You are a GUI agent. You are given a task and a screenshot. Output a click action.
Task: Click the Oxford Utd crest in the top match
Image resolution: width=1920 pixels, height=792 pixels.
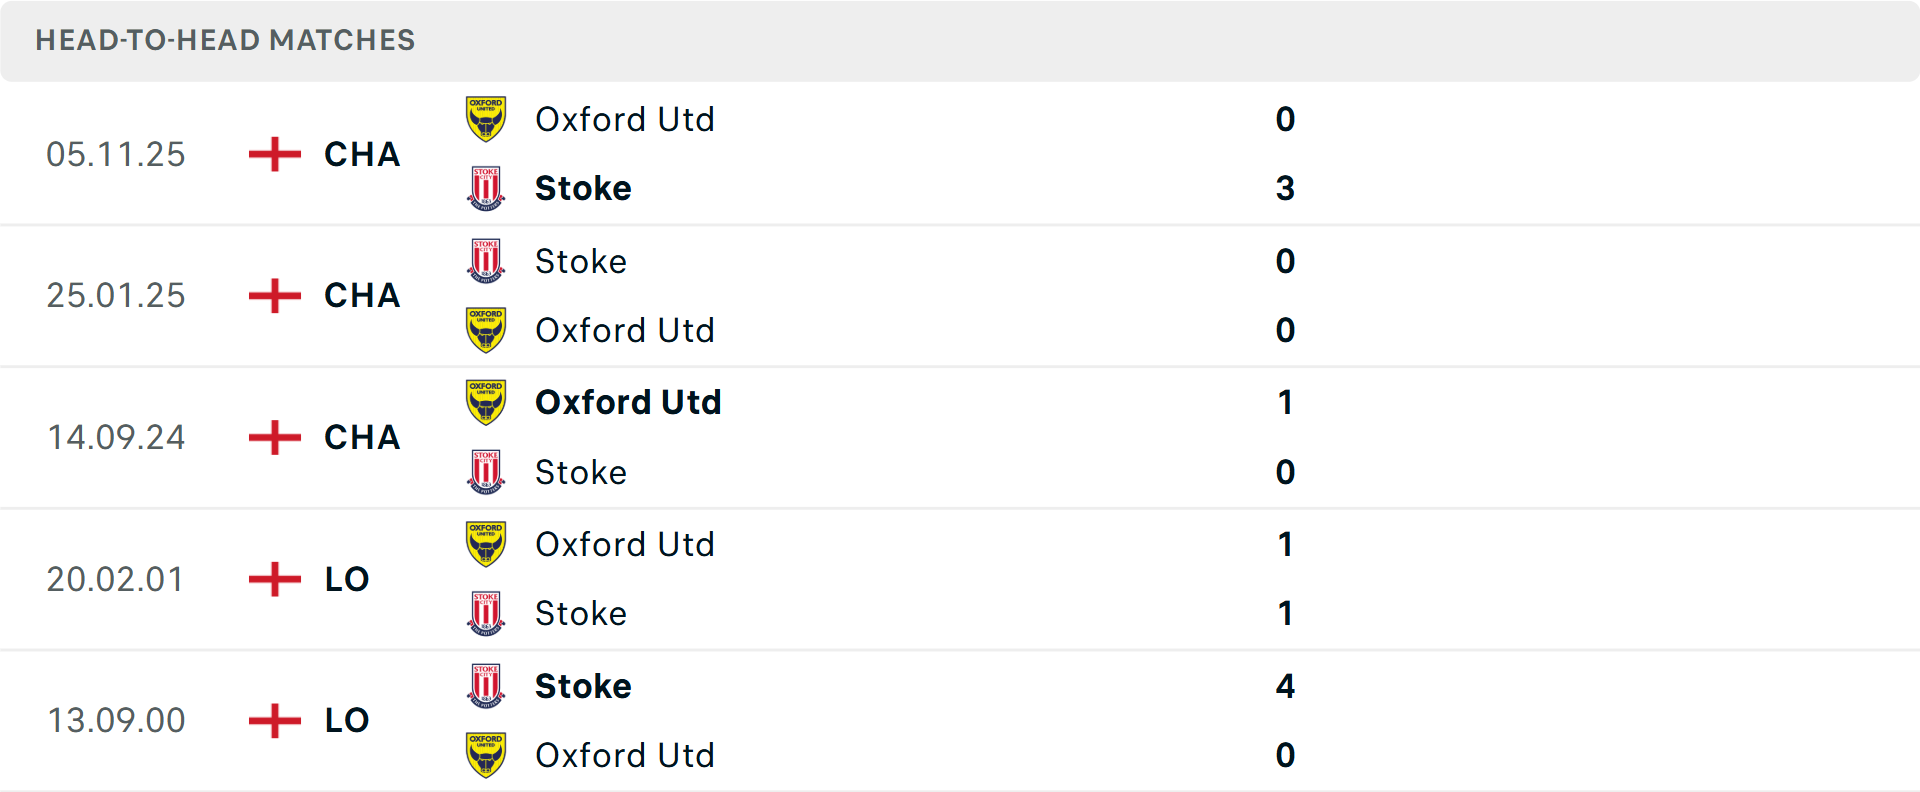[x=486, y=119]
